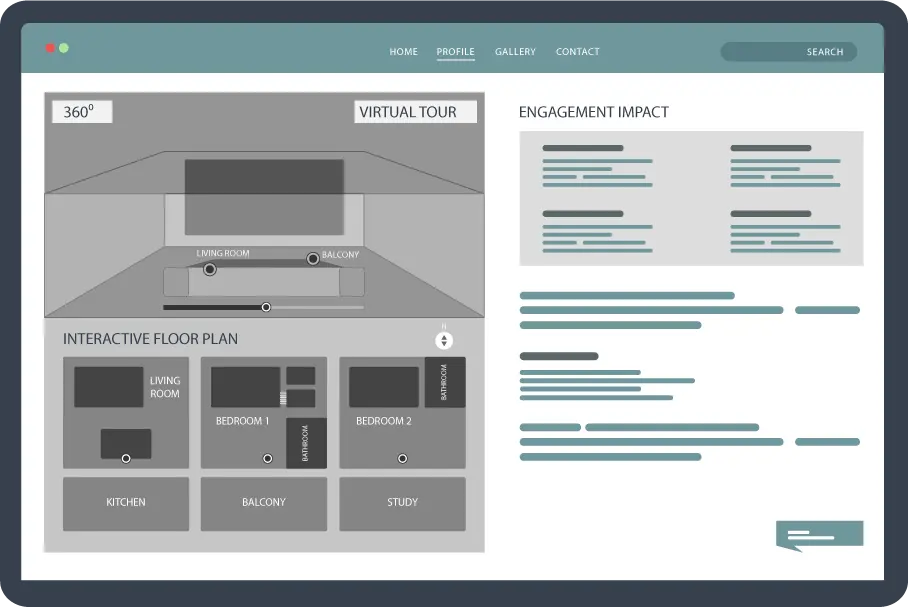Click the virtual tour progress slider handle
Screen dimensions: 908x607
pyautogui.click(x=266, y=307)
